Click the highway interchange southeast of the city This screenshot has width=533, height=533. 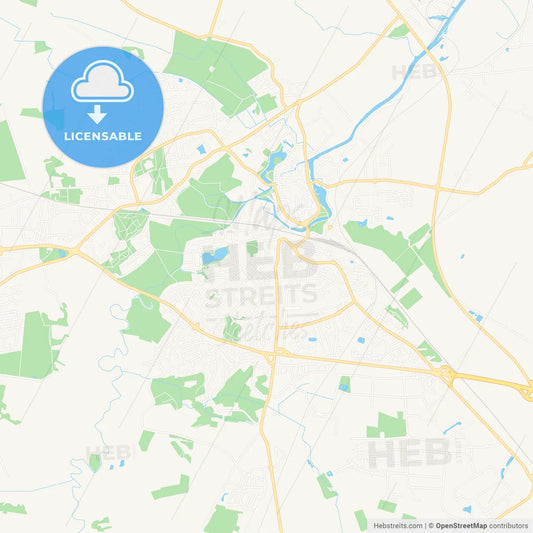447,374
